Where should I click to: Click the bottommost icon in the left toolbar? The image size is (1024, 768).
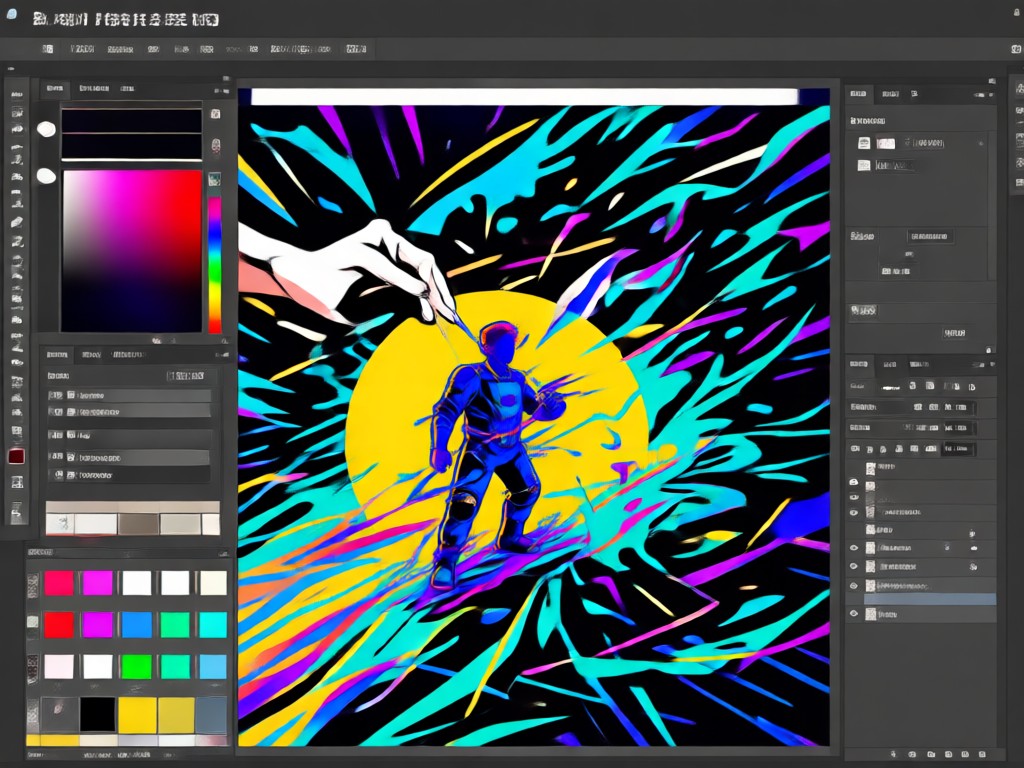[17, 511]
